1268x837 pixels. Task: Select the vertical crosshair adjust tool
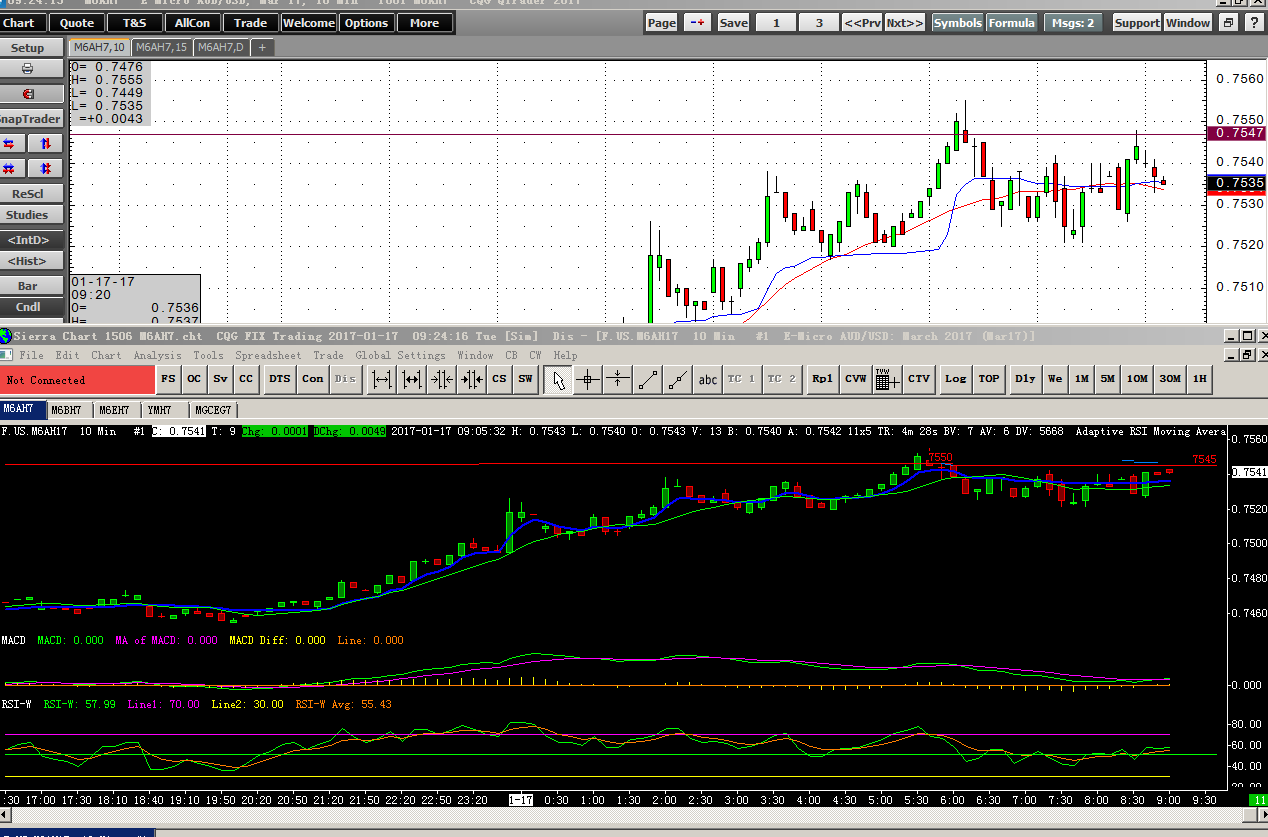coord(618,379)
